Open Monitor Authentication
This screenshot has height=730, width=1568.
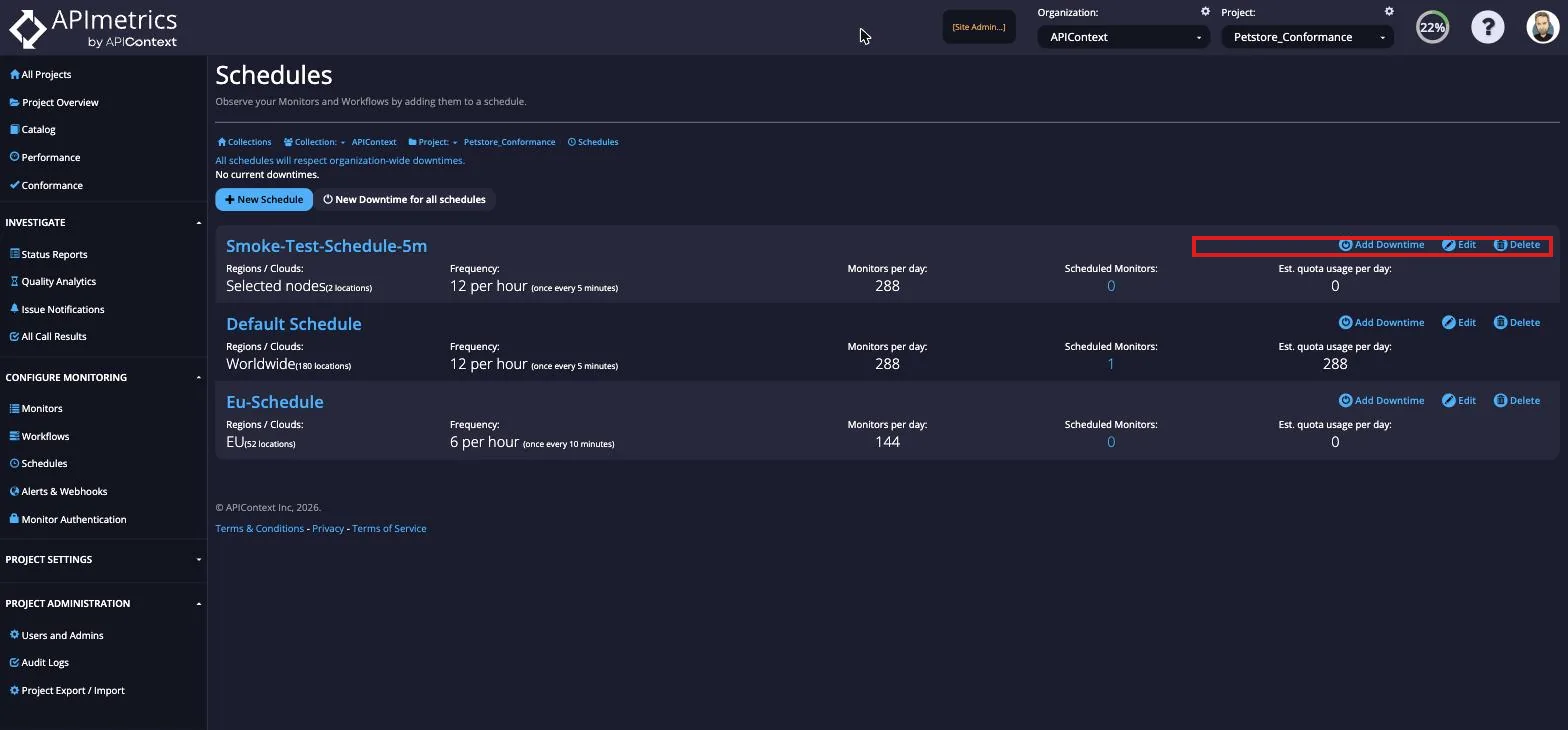coord(67,519)
